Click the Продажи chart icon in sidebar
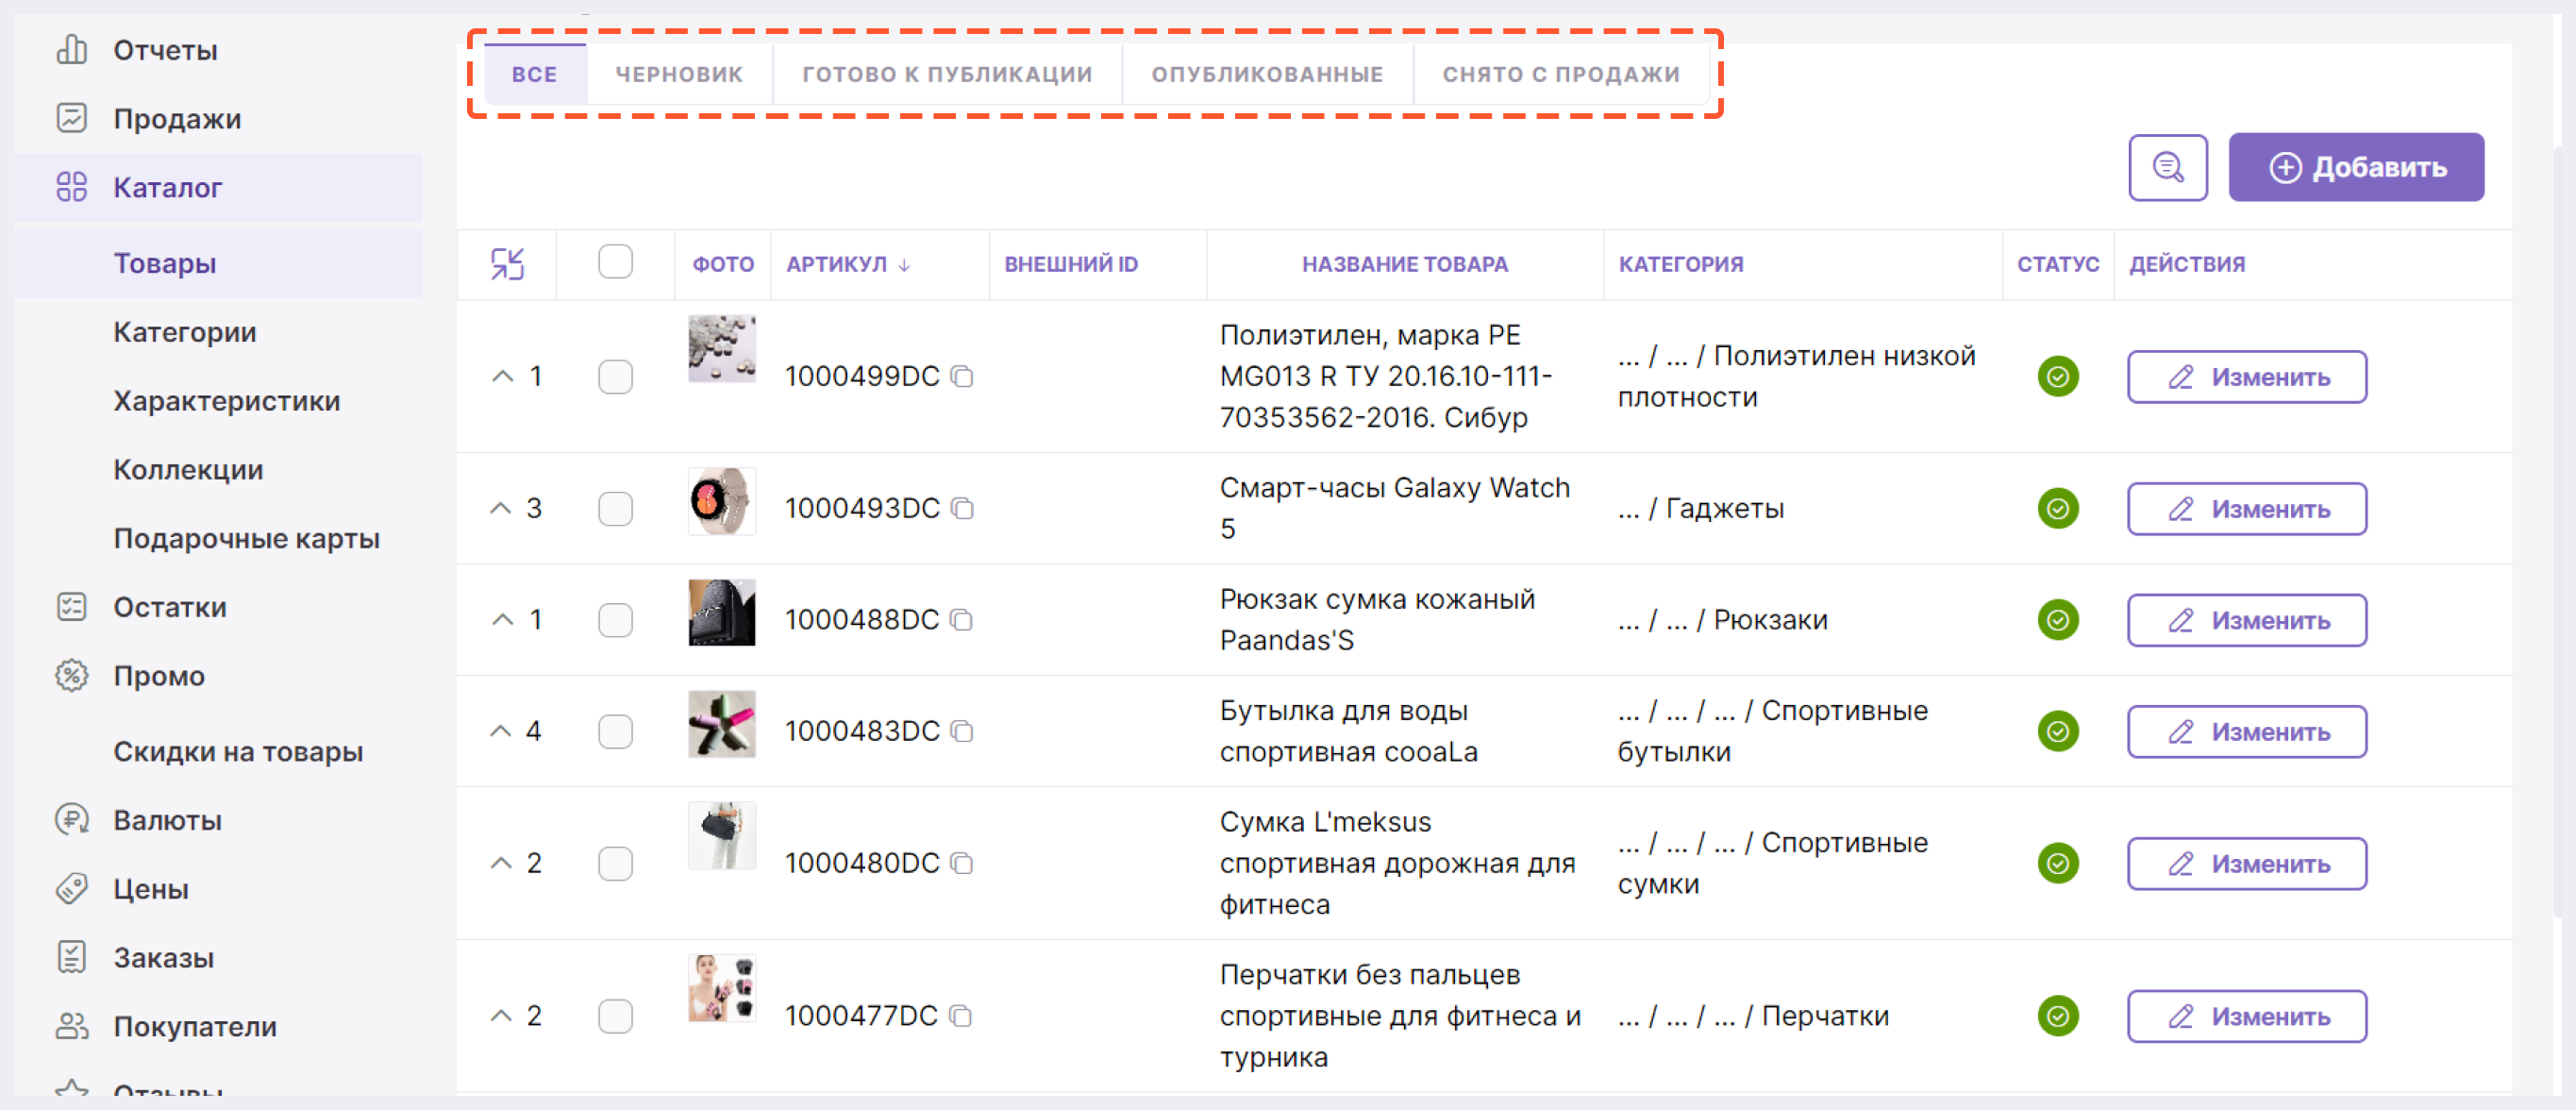This screenshot has width=2576, height=1110. pyautogui.click(x=72, y=118)
